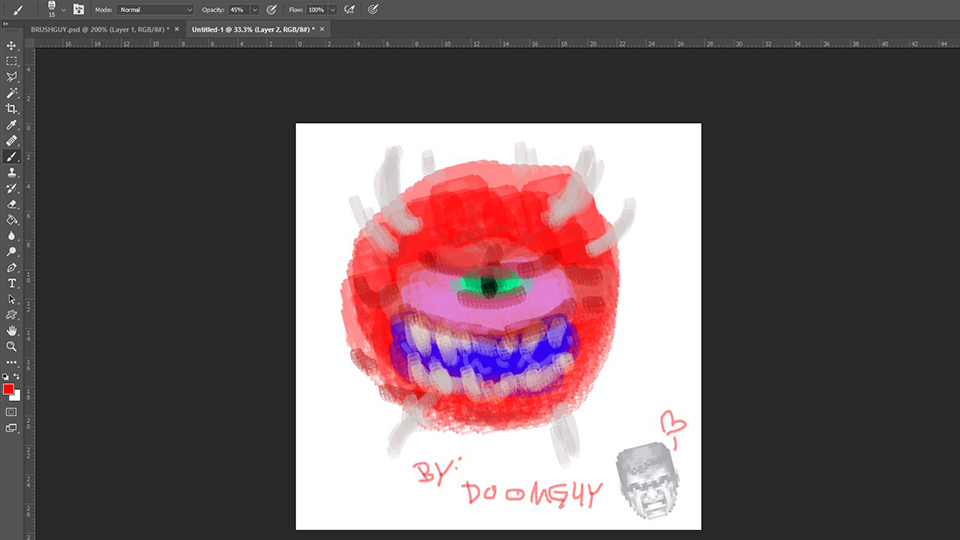Screen dimensions: 960x540
Task: Select the History Brush tool
Action: click(x=11, y=189)
